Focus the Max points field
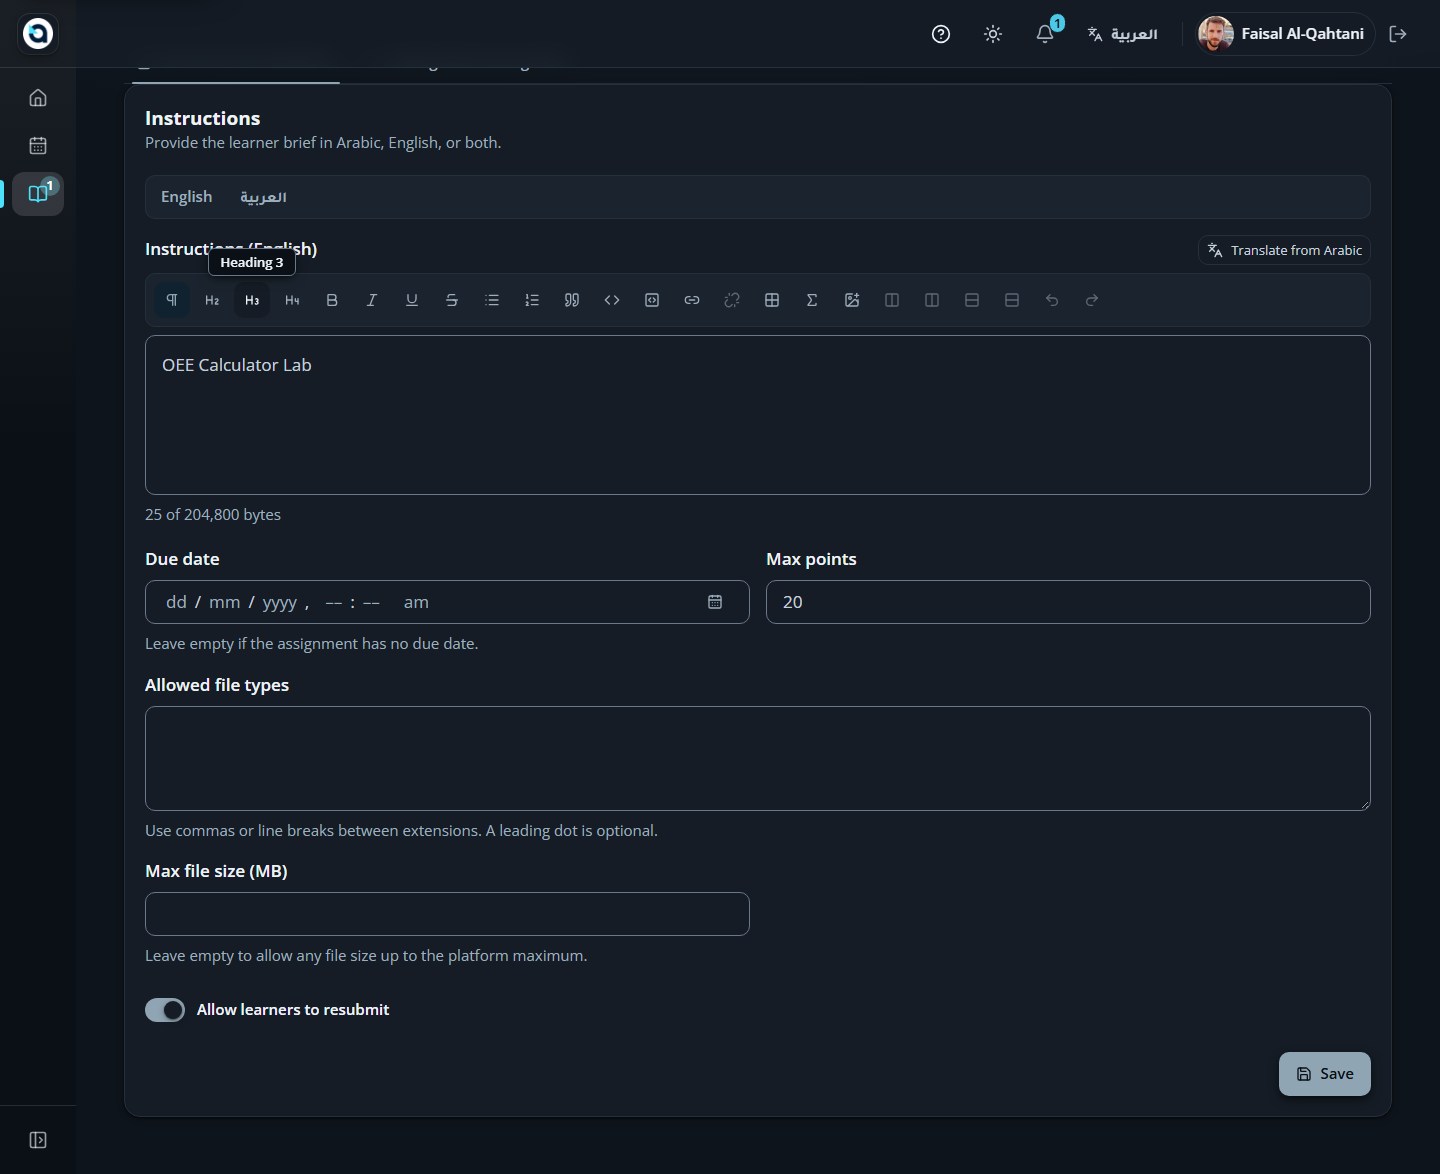1440x1174 pixels. 1068,602
